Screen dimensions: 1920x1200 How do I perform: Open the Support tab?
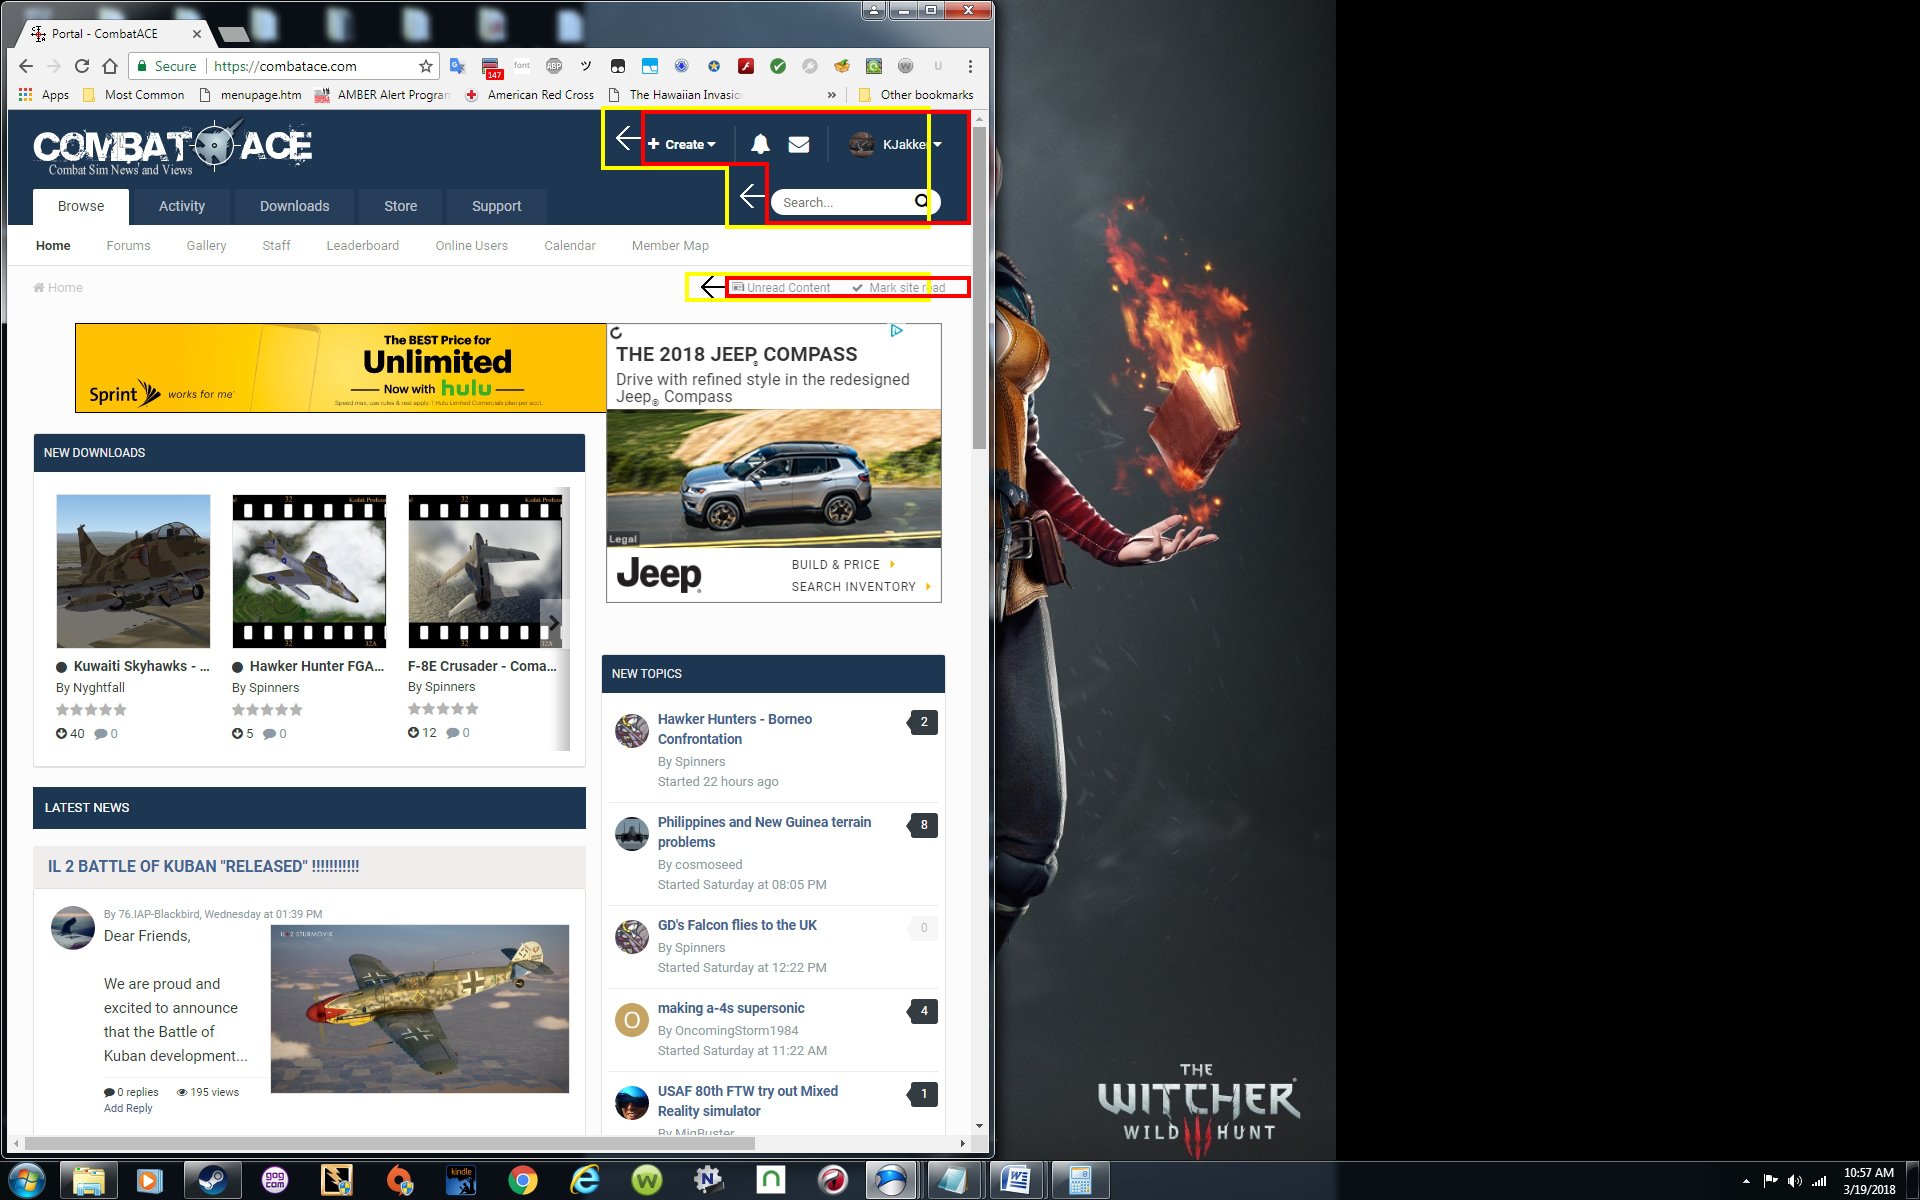497,206
